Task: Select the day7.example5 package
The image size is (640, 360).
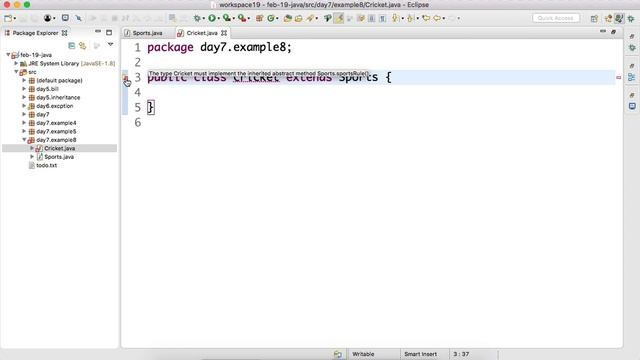Action: coord(56,131)
